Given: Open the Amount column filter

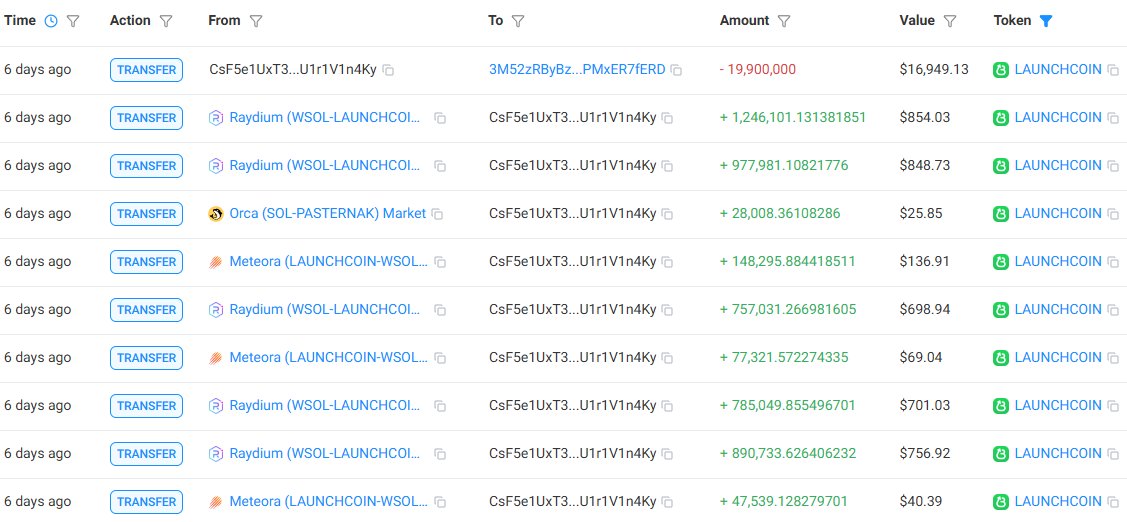Looking at the screenshot, I should (784, 21).
